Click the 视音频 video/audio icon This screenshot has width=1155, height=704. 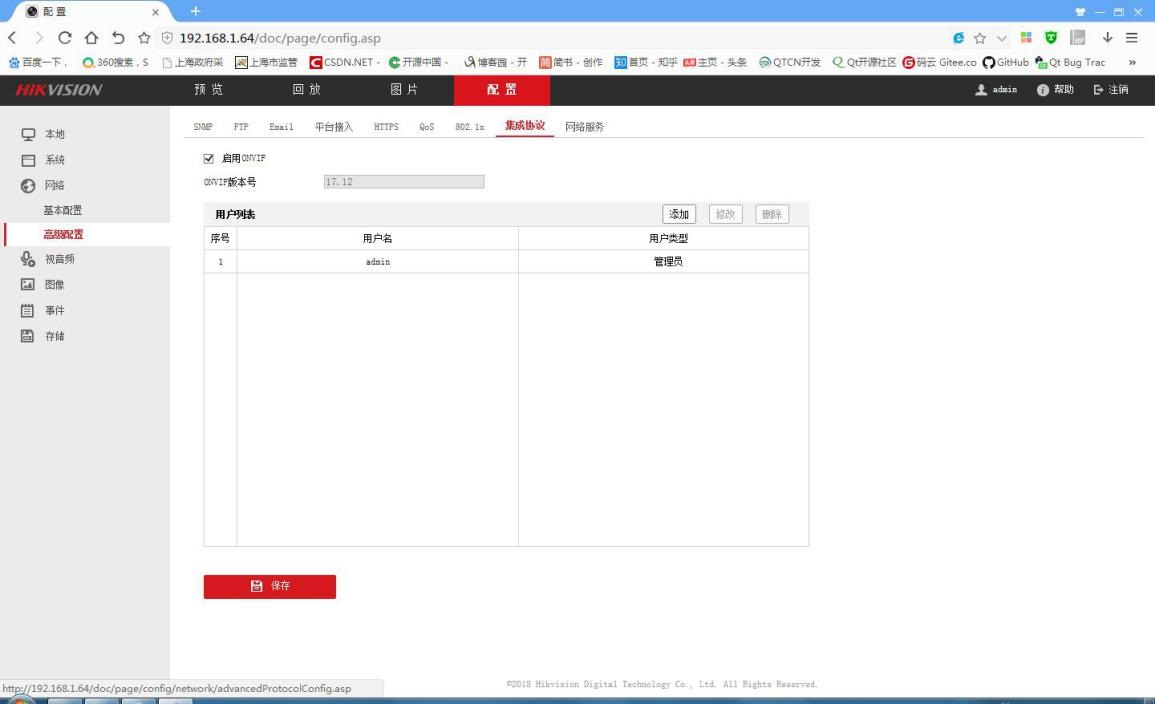[x=28, y=260]
